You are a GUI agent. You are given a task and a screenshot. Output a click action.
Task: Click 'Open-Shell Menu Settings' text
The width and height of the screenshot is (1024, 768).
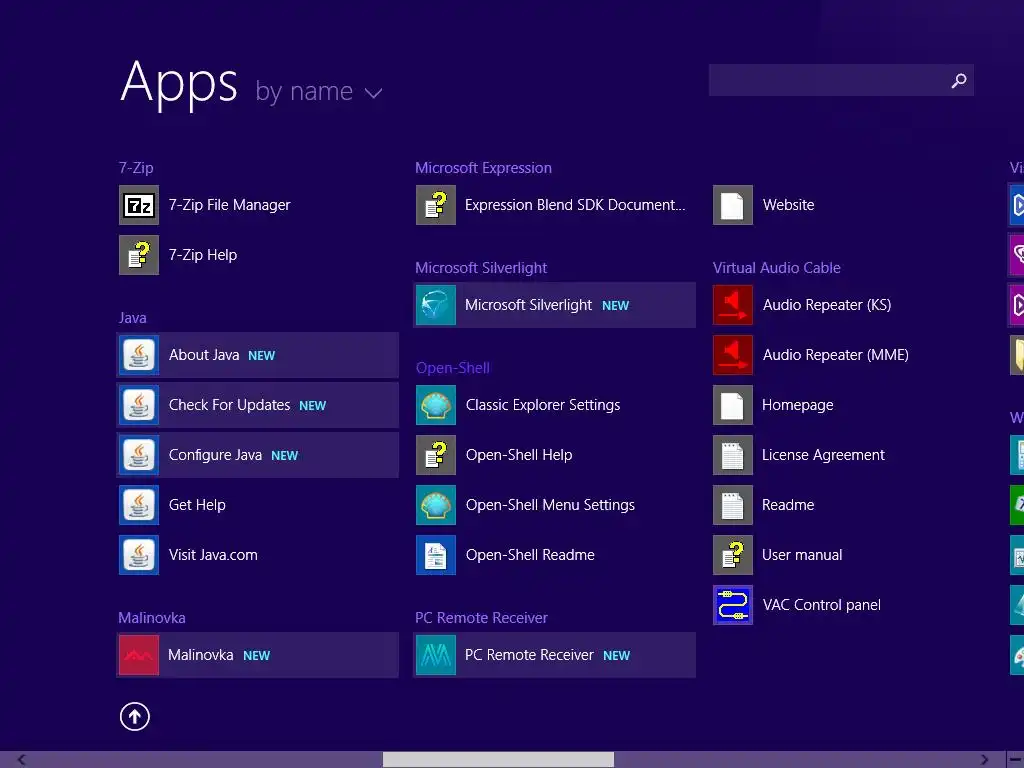[550, 505]
